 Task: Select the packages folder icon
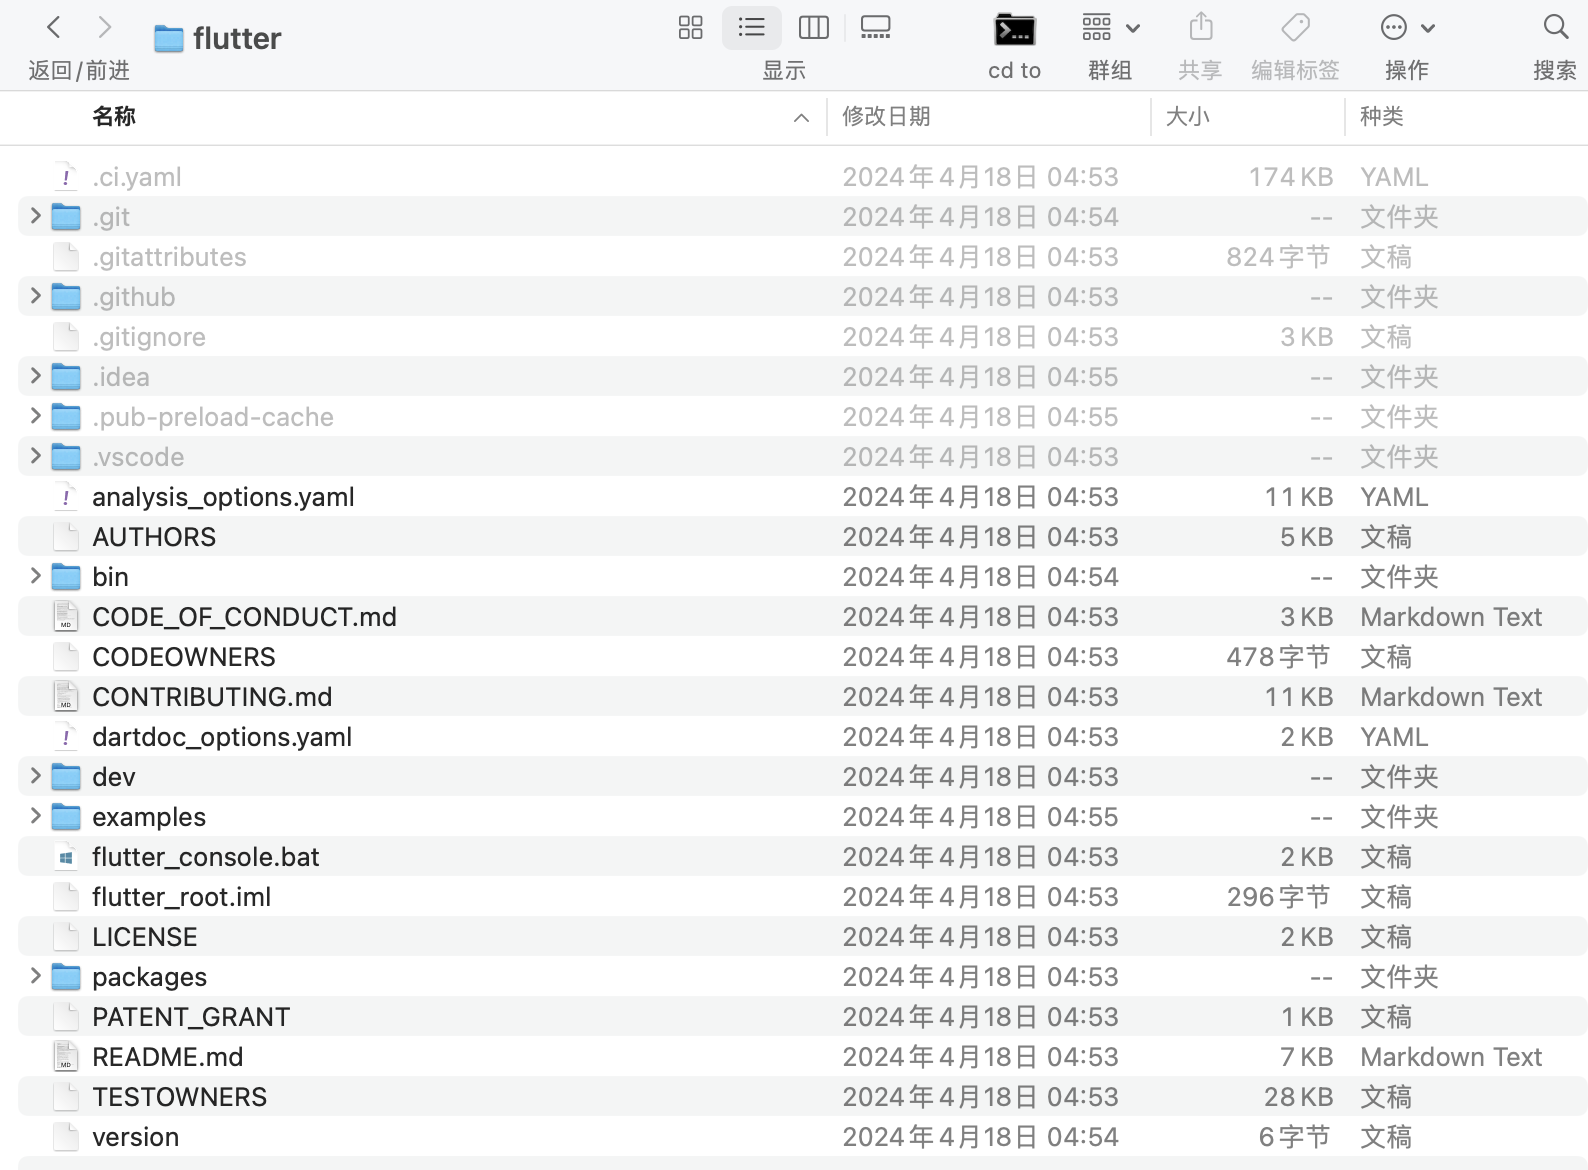66,977
